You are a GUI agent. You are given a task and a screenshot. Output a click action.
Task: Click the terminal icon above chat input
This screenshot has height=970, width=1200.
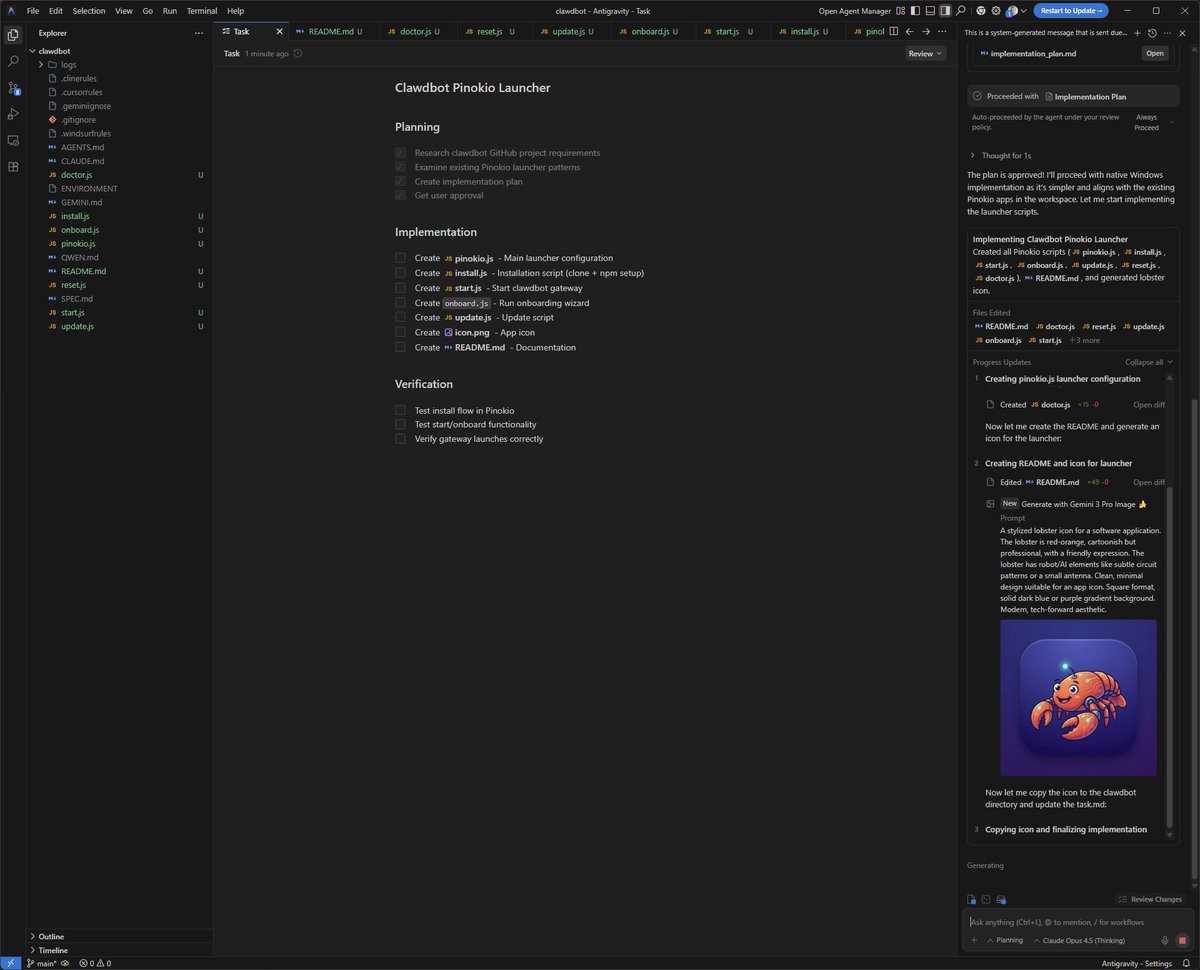(986, 900)
